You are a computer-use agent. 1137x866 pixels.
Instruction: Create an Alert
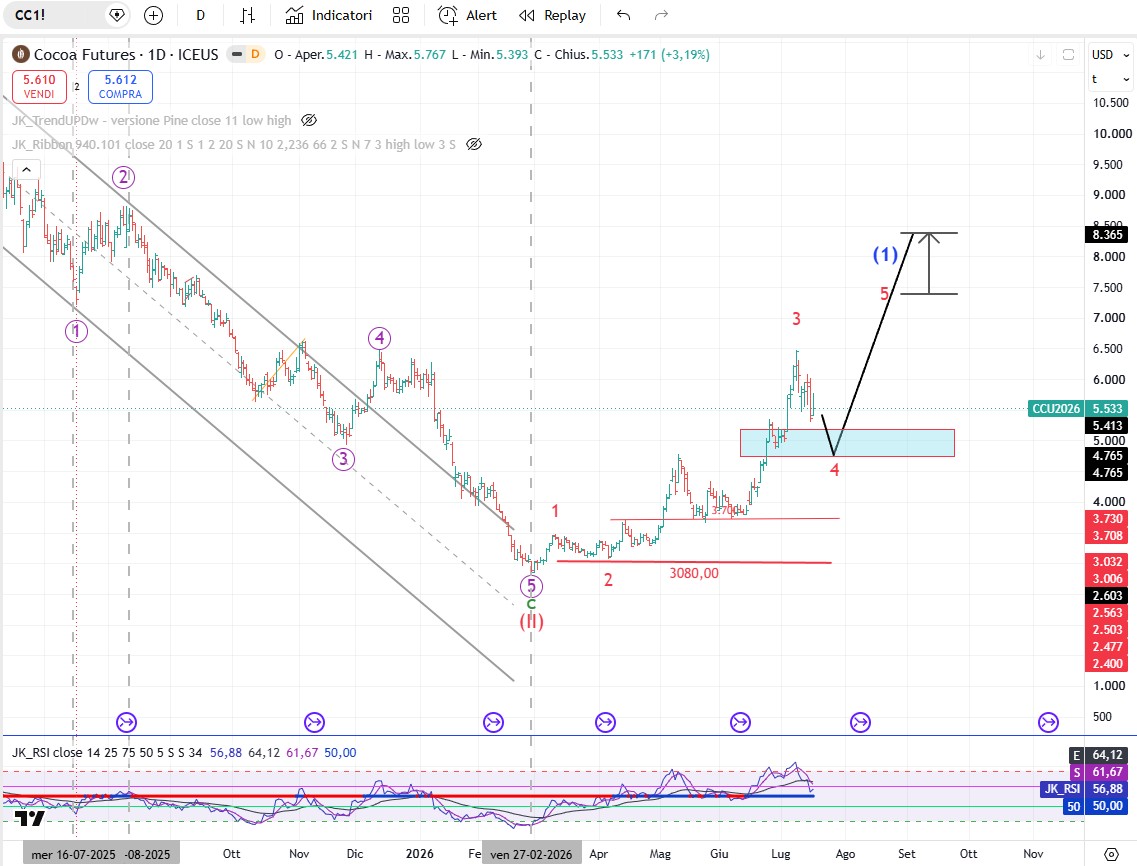(x=468, y=15)
